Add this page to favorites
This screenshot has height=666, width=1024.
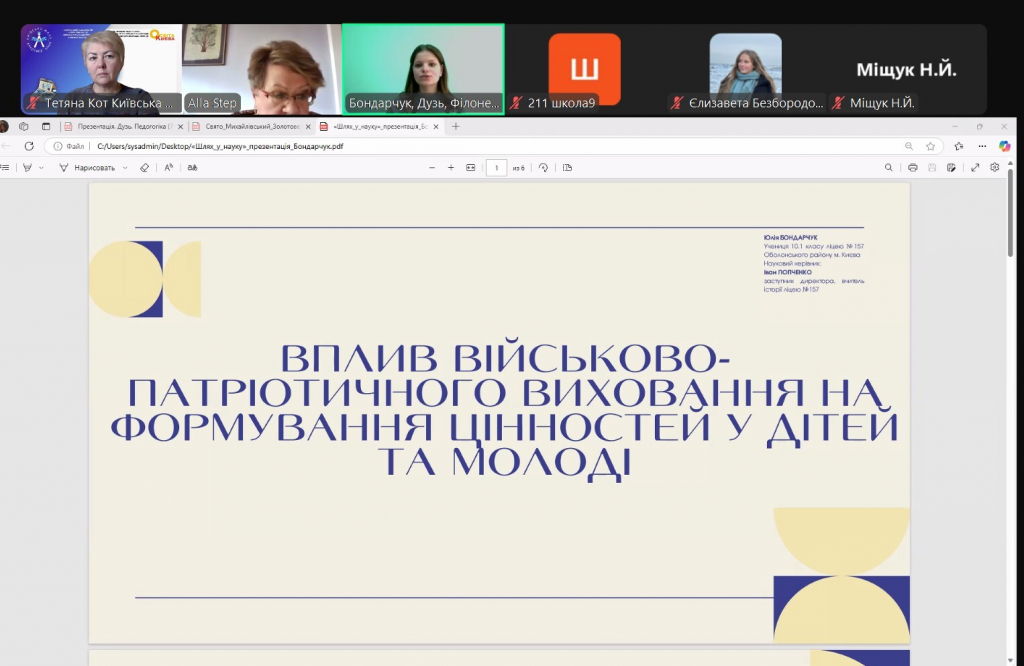coord(931,146)
